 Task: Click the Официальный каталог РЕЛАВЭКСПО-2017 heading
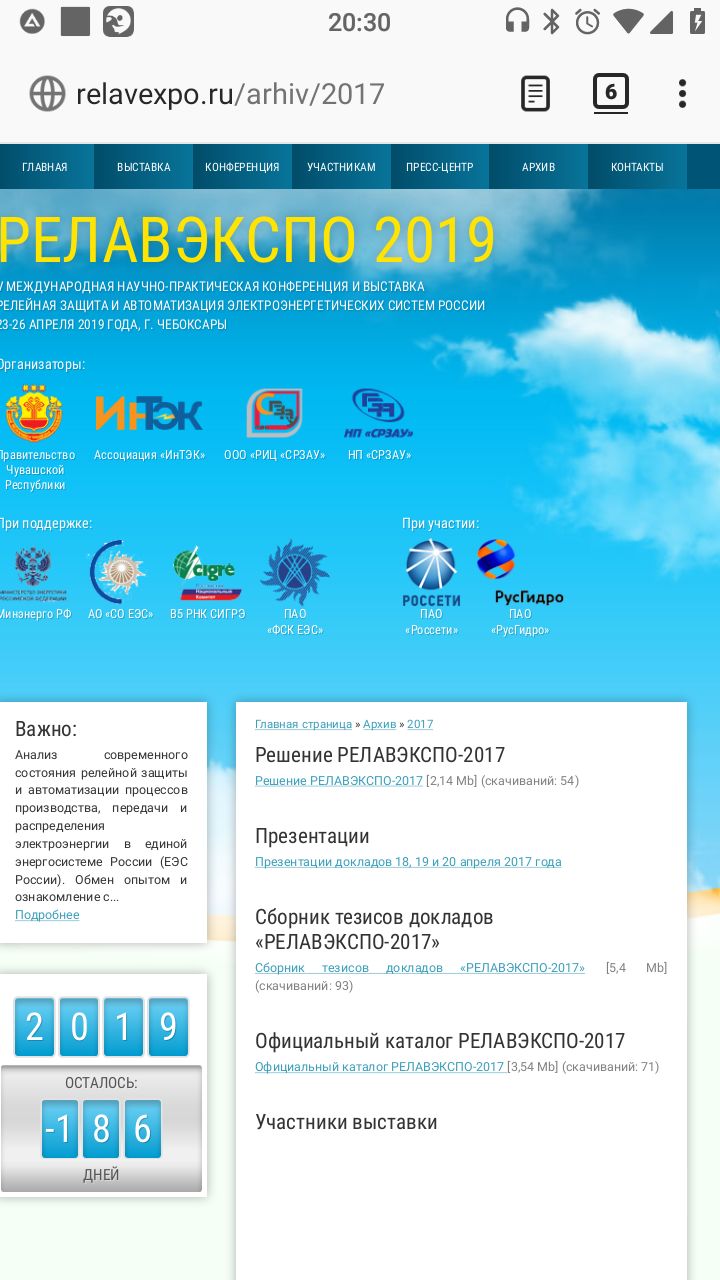point(440,1041)
